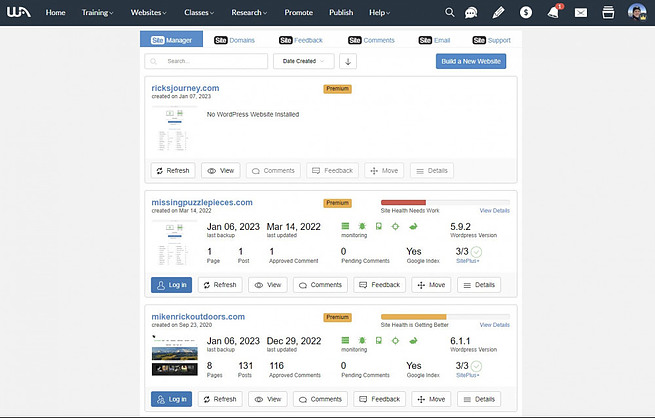The height and width of the screenshot is (418, 655).
Task: Open Details for mikenrickoutdoors.com
Action: click(x=479, y=399)
